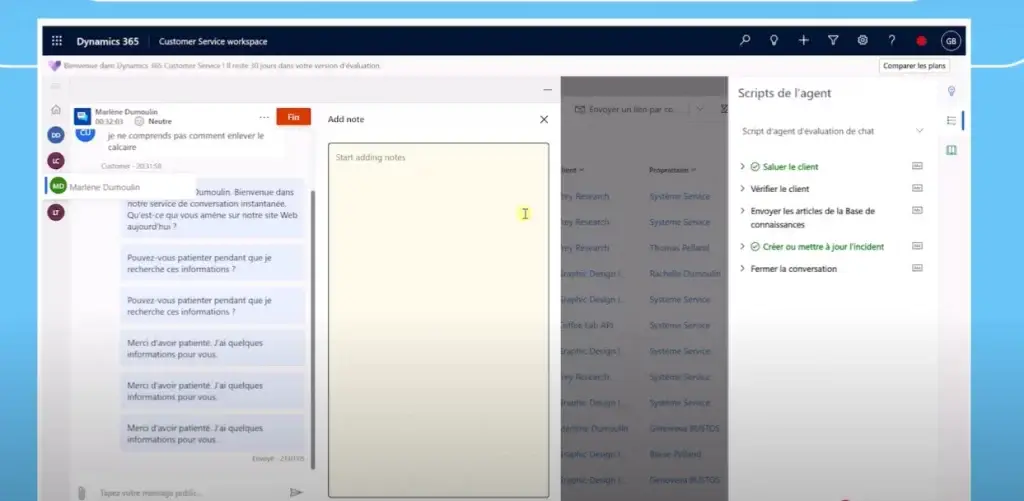The width and height of the screenshot is (1024, 501).
Task: Expand the Fermer la conversation script step
Action: [x=743, y=268]
